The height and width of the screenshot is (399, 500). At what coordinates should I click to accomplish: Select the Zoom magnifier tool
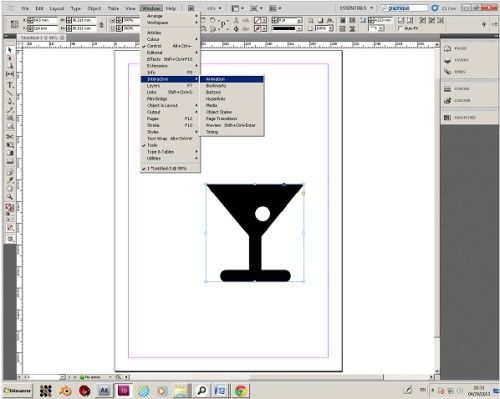10,197
